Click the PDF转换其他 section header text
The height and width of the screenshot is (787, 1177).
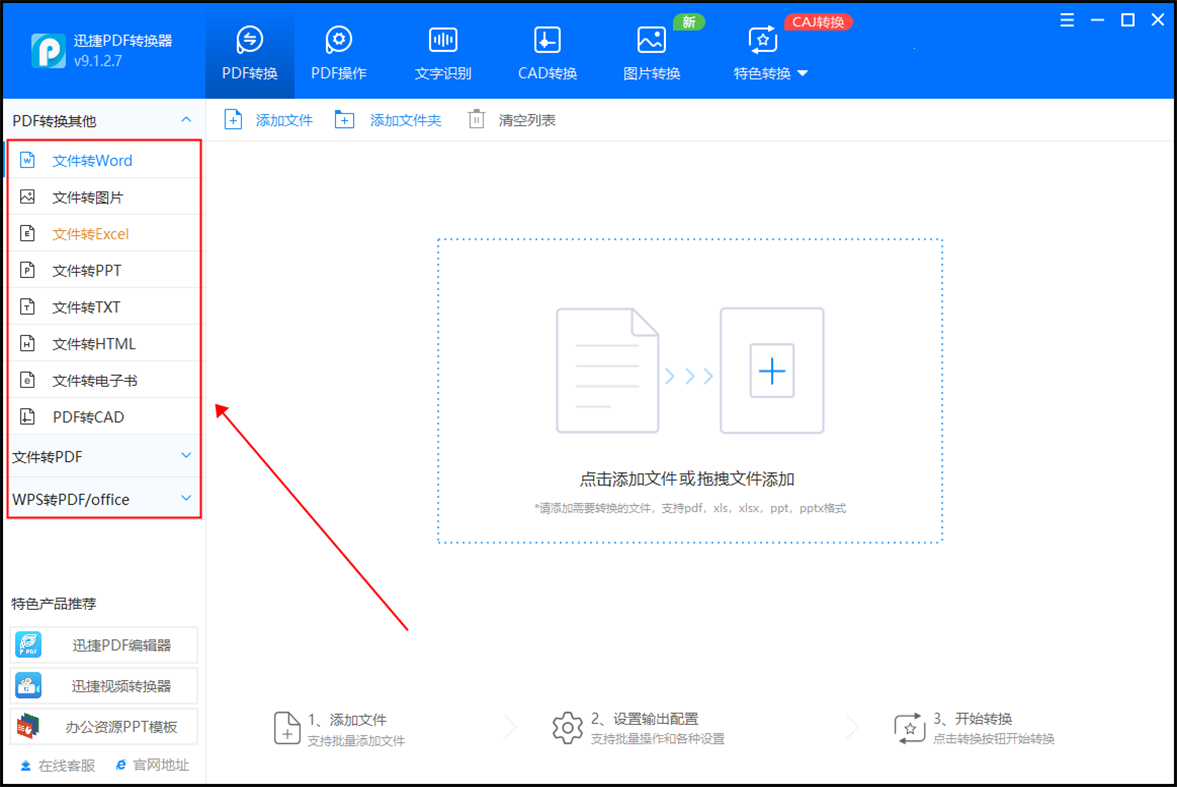54,121
